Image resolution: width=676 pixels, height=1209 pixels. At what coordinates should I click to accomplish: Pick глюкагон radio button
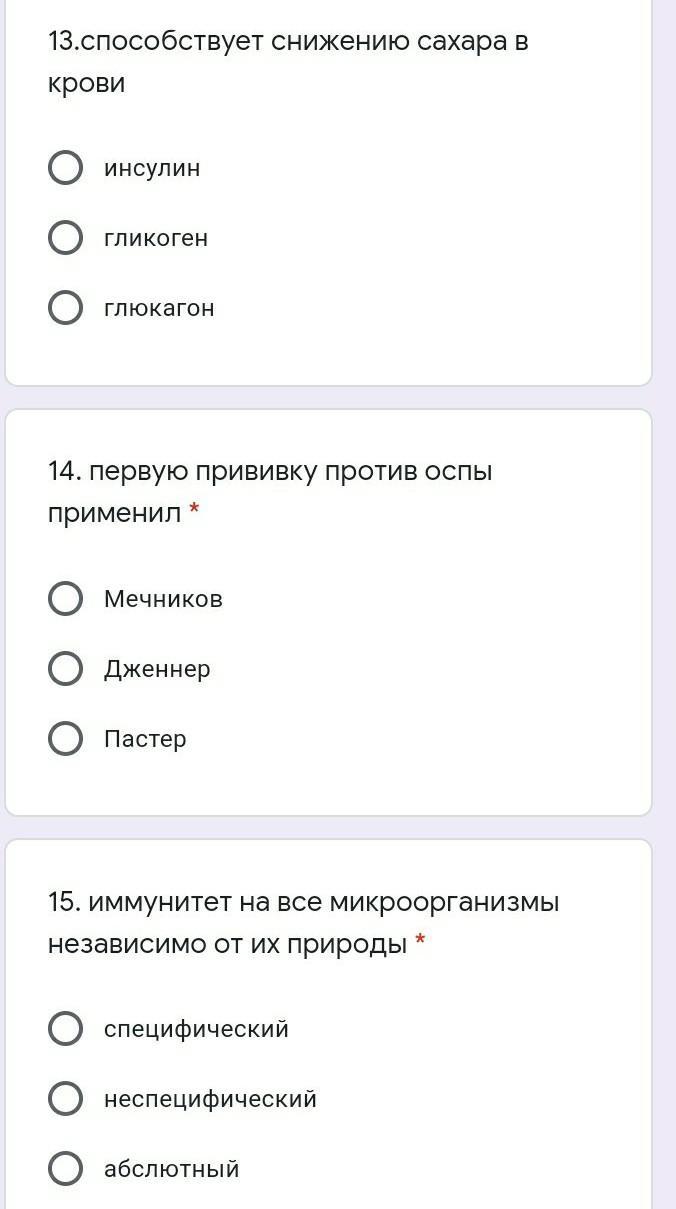click(66, 308)
